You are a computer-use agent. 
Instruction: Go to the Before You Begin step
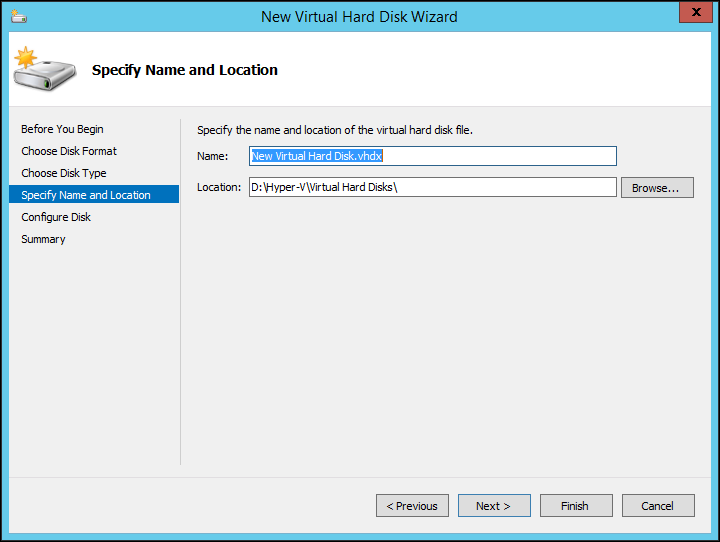coord(62,129)
